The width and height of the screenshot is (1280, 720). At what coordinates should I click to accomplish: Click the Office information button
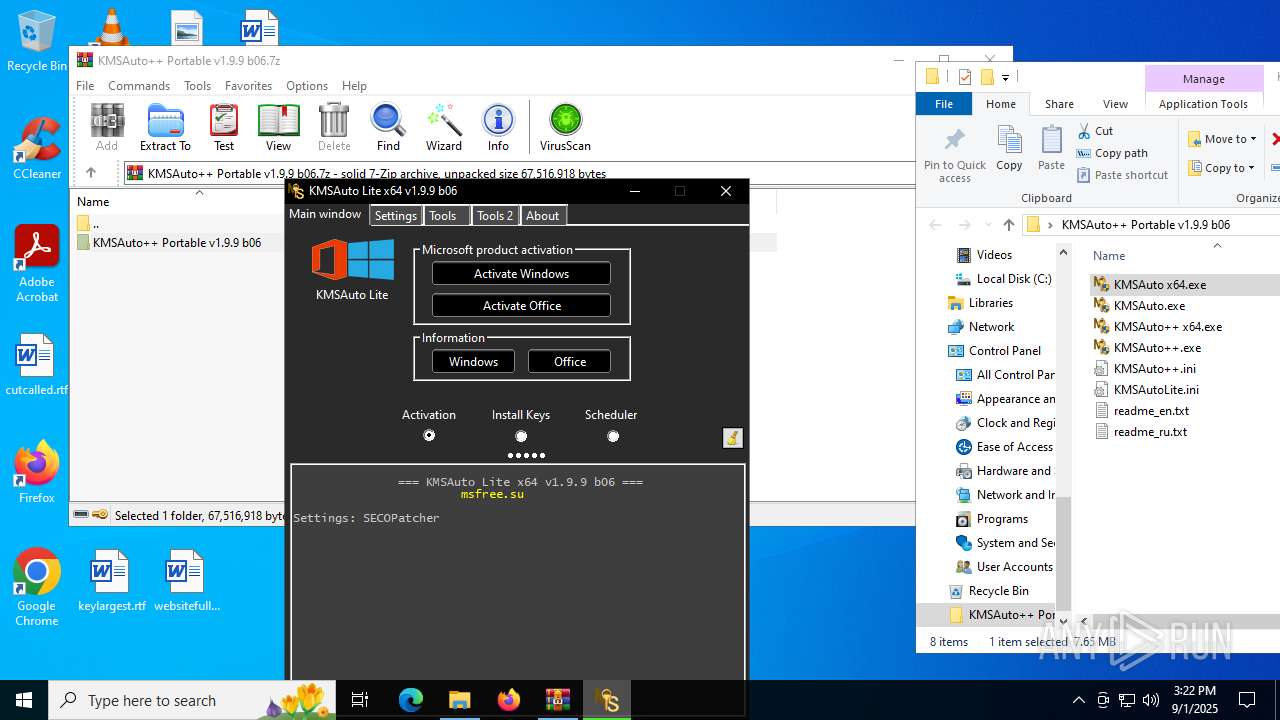pyautogui.click(x=570, y=362)
